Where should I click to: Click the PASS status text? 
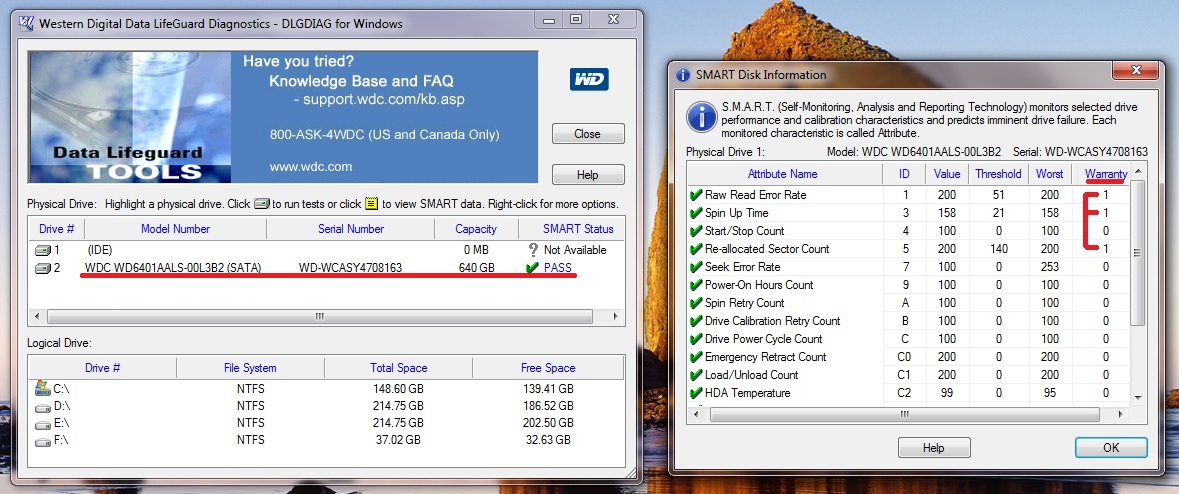(559, 268)
